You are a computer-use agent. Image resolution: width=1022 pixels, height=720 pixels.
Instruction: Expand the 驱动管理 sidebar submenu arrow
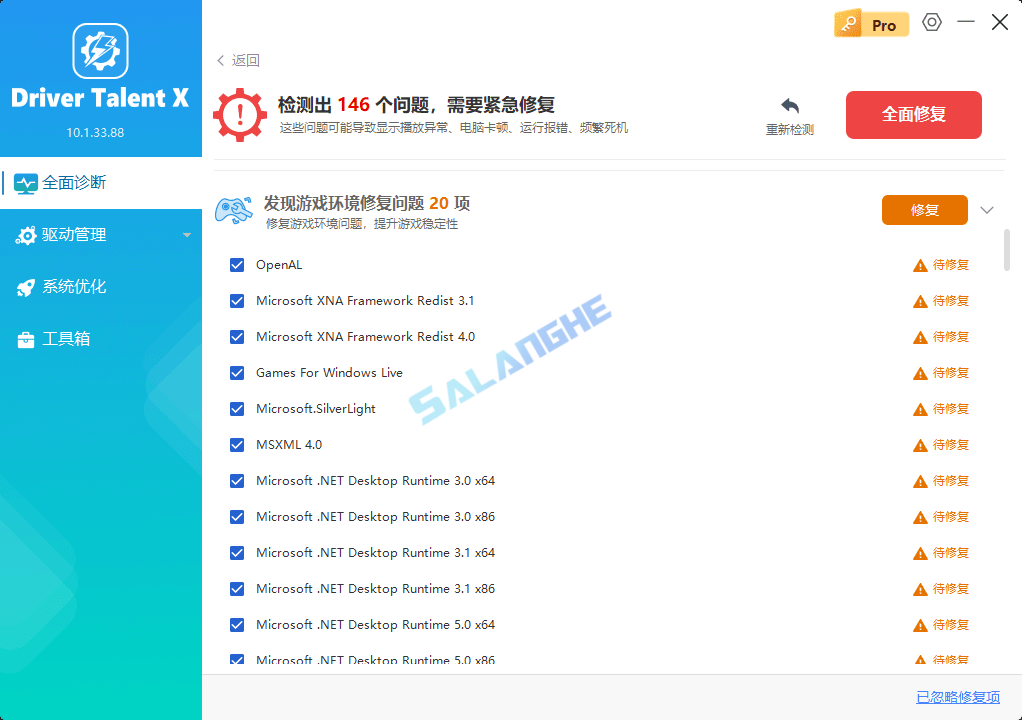click(186, 235)
